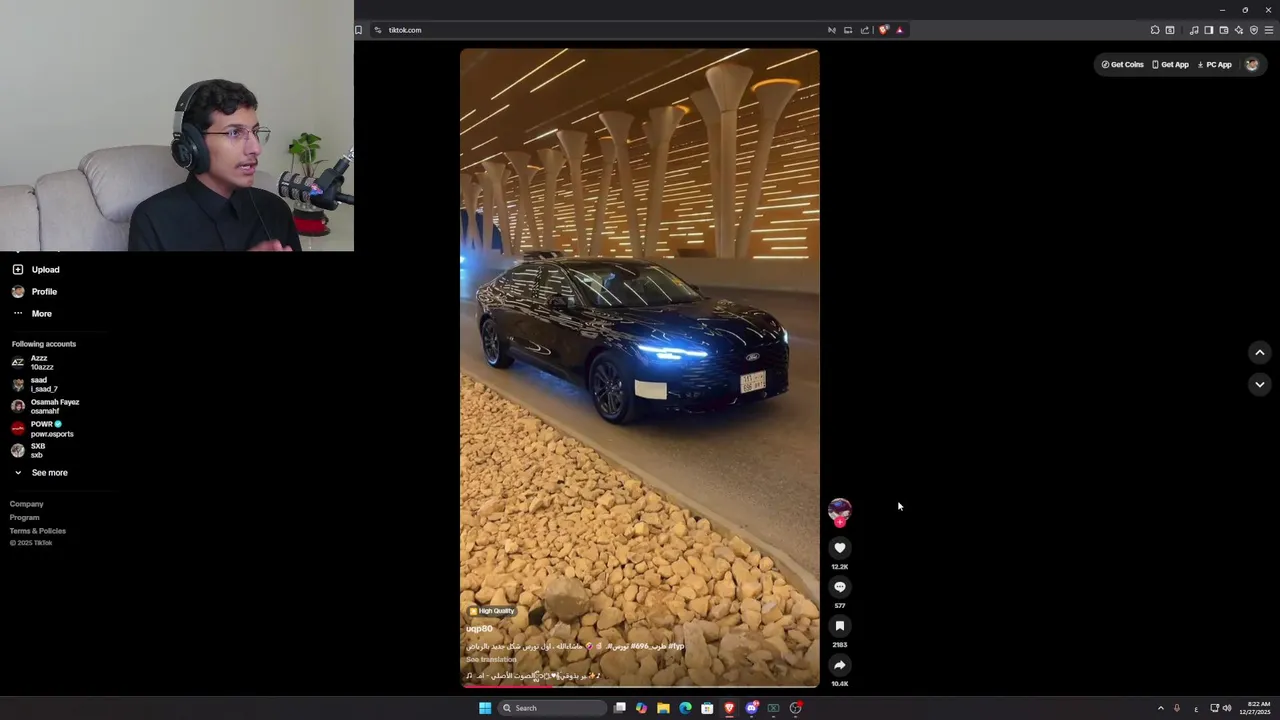The width and height of the screenshot is (1280, 720).
Task: Open Microsoft Edge from the taskbar
Action: [685, 708]
